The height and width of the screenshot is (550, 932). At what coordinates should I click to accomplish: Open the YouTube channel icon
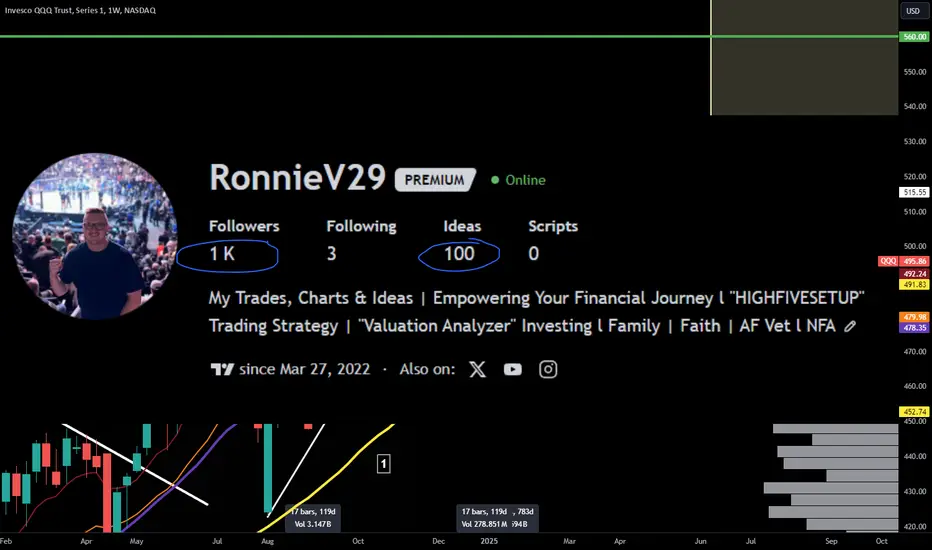tap(512, 369)
